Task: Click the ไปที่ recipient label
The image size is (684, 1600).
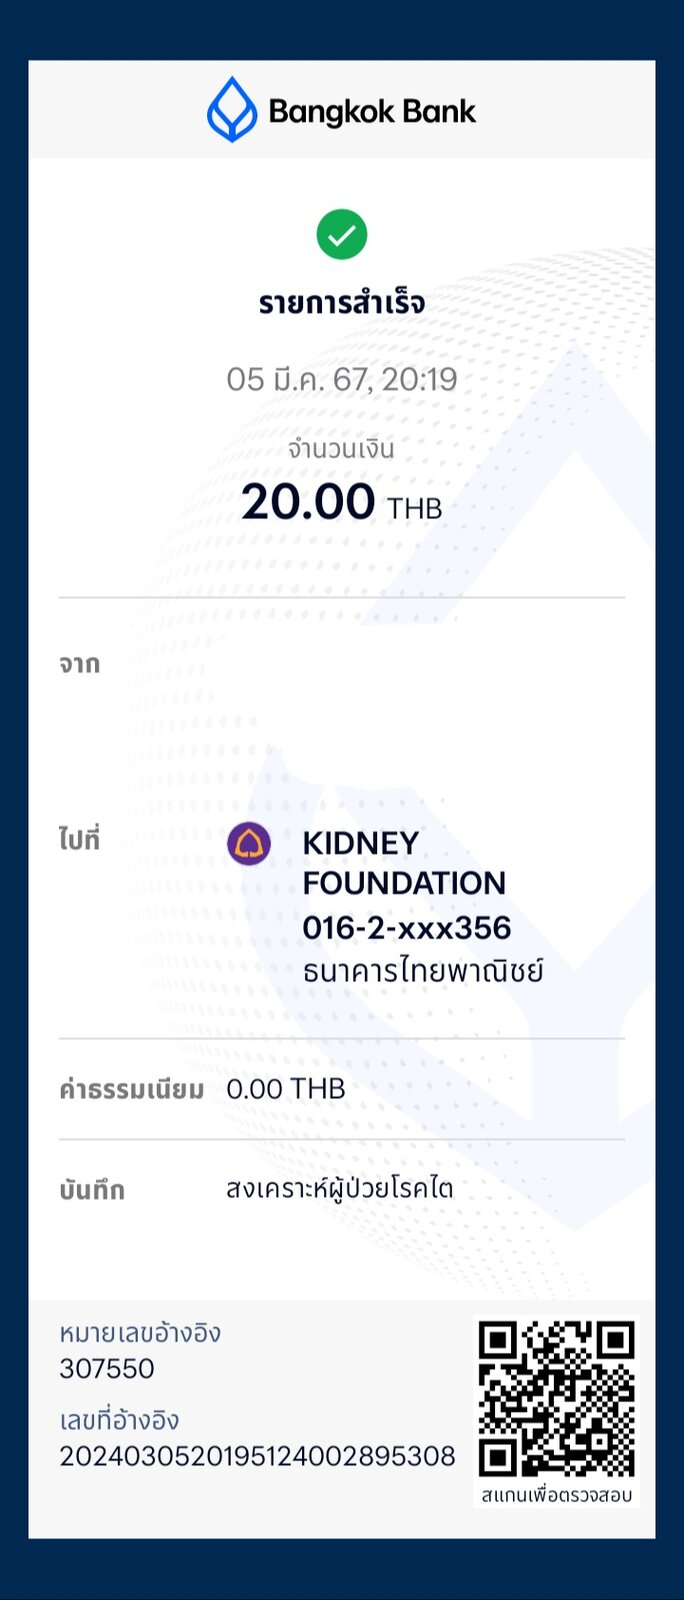Action: tap(80, 838)
